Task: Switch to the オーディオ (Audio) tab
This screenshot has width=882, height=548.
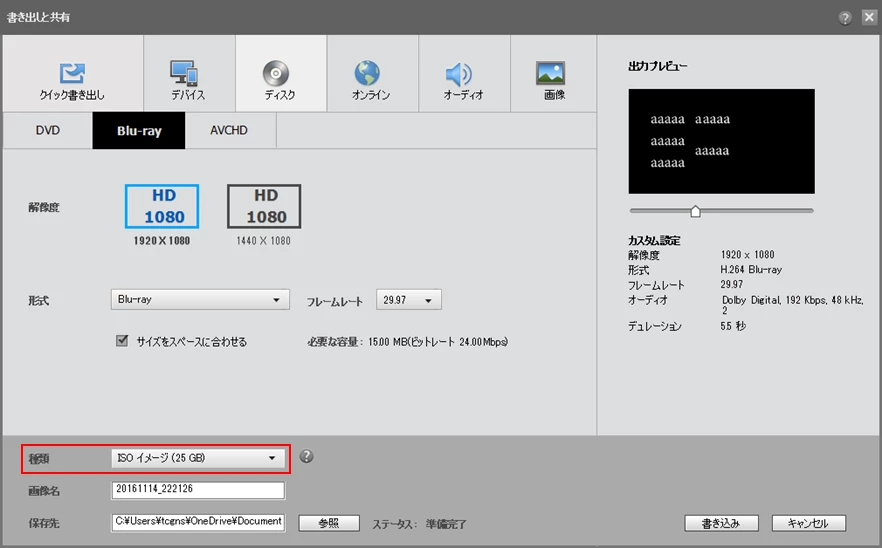Action: [464, 74]
